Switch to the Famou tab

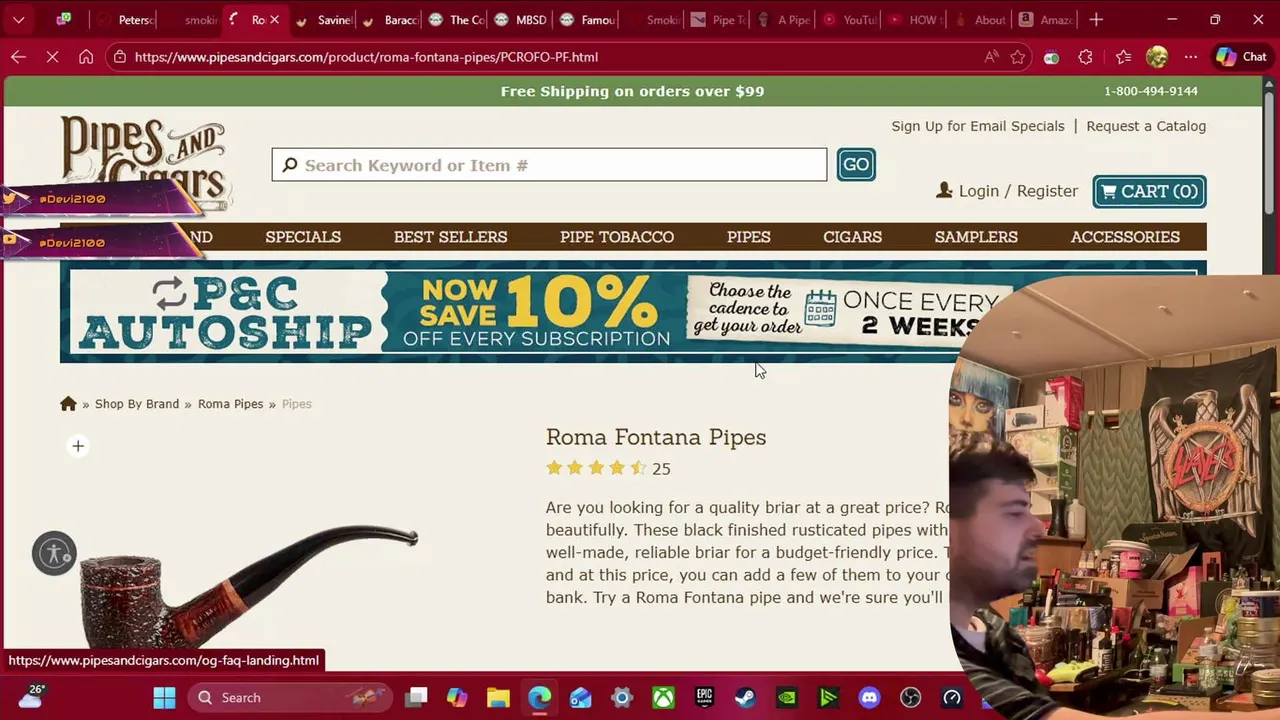pyautogui.click(x=587, y=19)
